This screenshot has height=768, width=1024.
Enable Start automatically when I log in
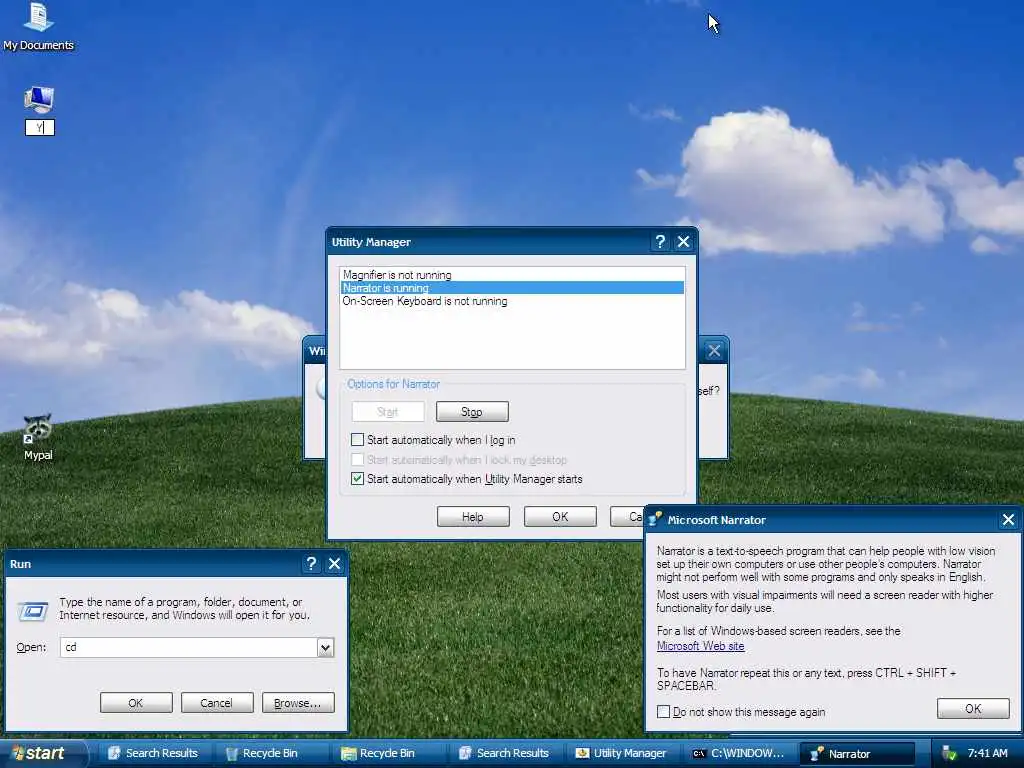(357, 440)
